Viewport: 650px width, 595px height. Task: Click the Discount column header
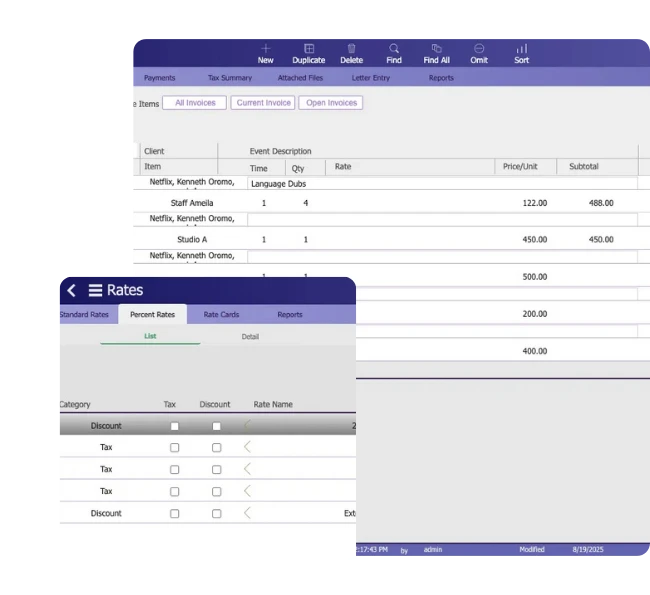[x=215, y=404]
